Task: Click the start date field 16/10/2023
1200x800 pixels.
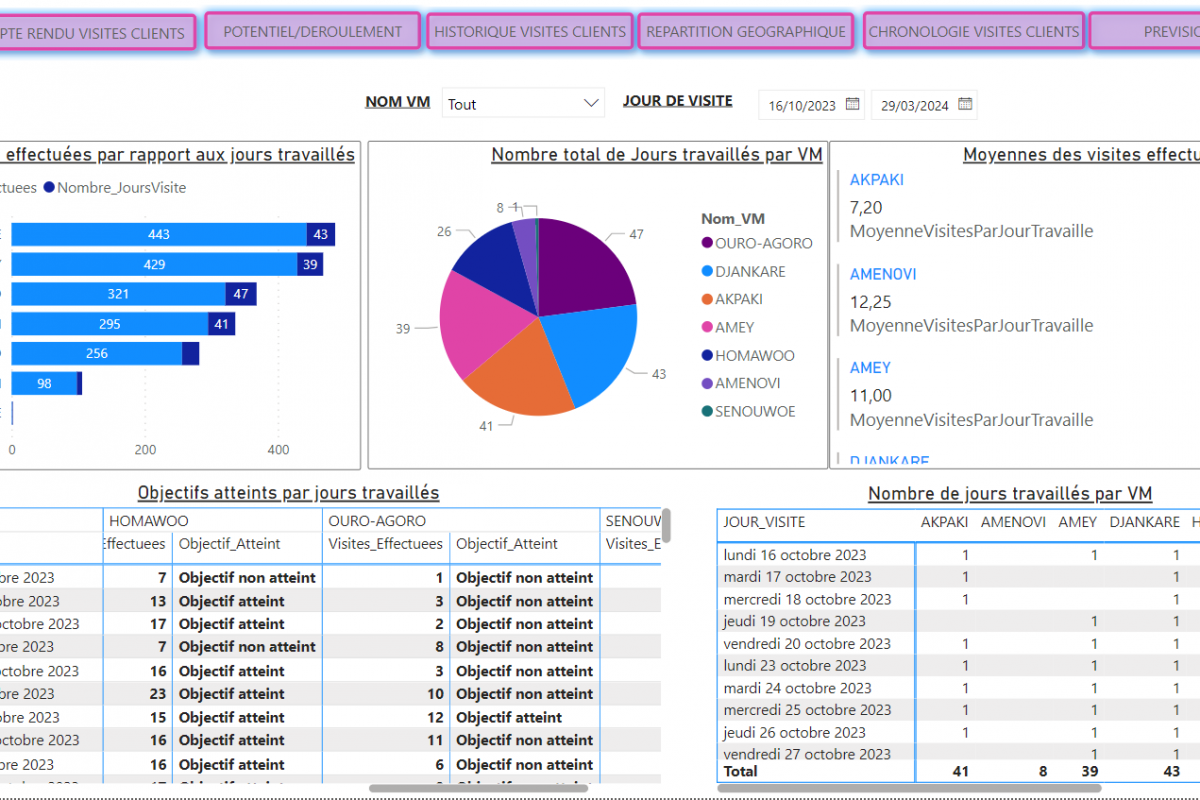Action: [x=801, y=105]
